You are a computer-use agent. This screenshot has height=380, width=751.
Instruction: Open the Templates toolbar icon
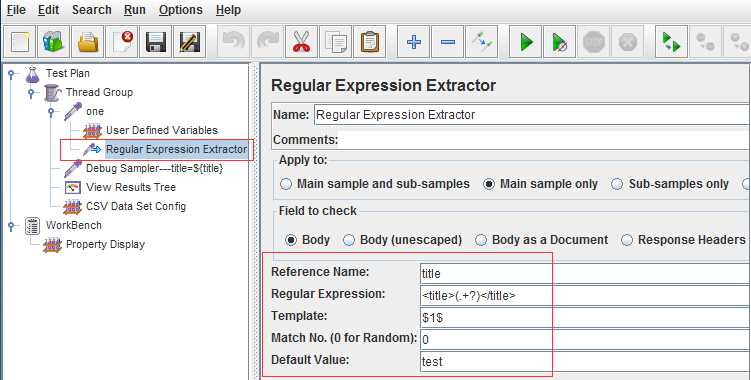point(53,42)
